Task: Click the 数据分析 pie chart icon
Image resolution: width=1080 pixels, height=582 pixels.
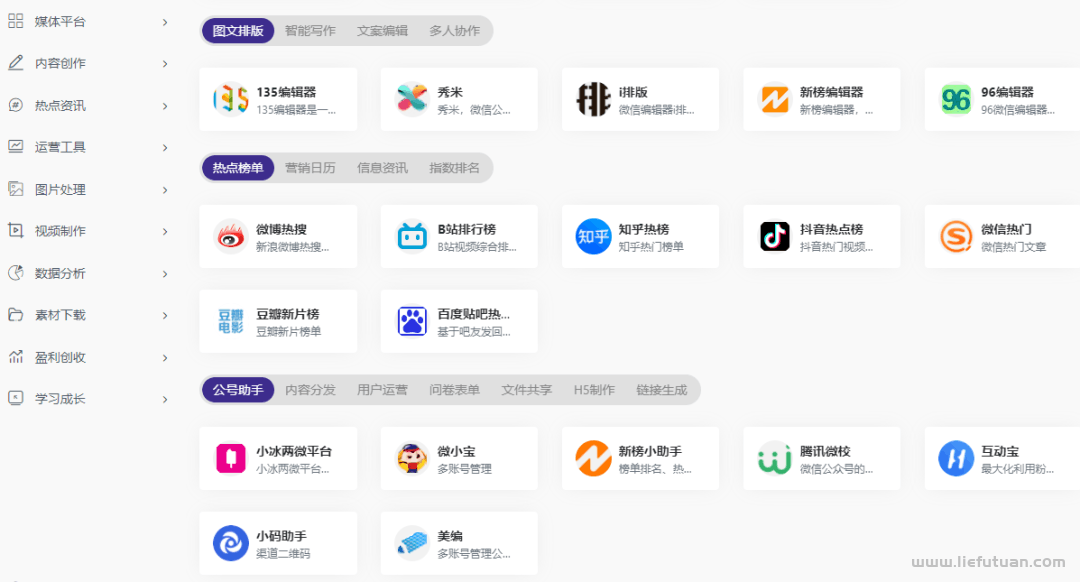Action: coord(15,273)
